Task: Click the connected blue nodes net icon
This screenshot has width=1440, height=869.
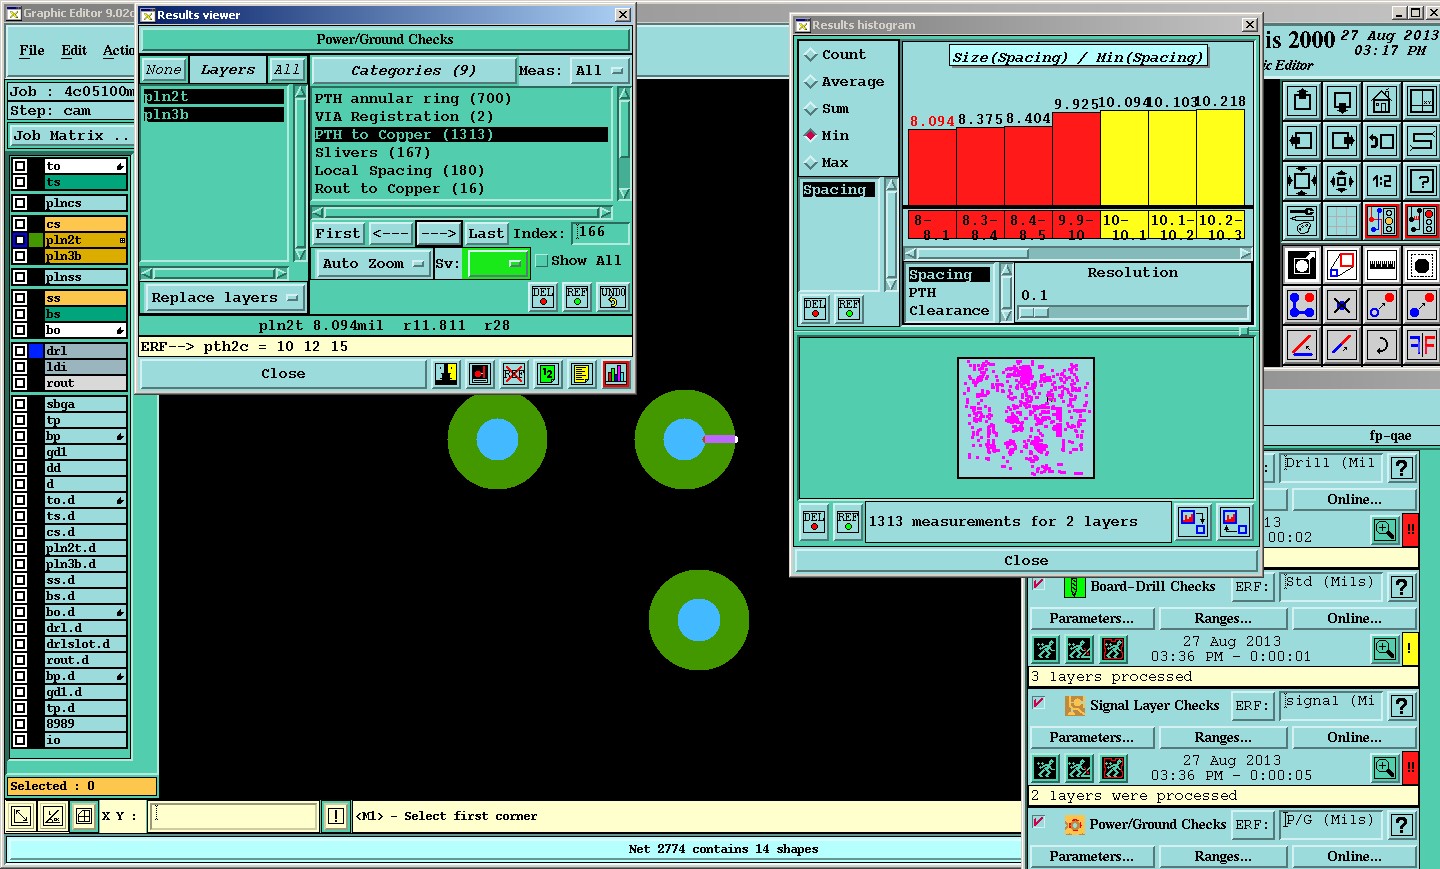Action: [1302, 305]
